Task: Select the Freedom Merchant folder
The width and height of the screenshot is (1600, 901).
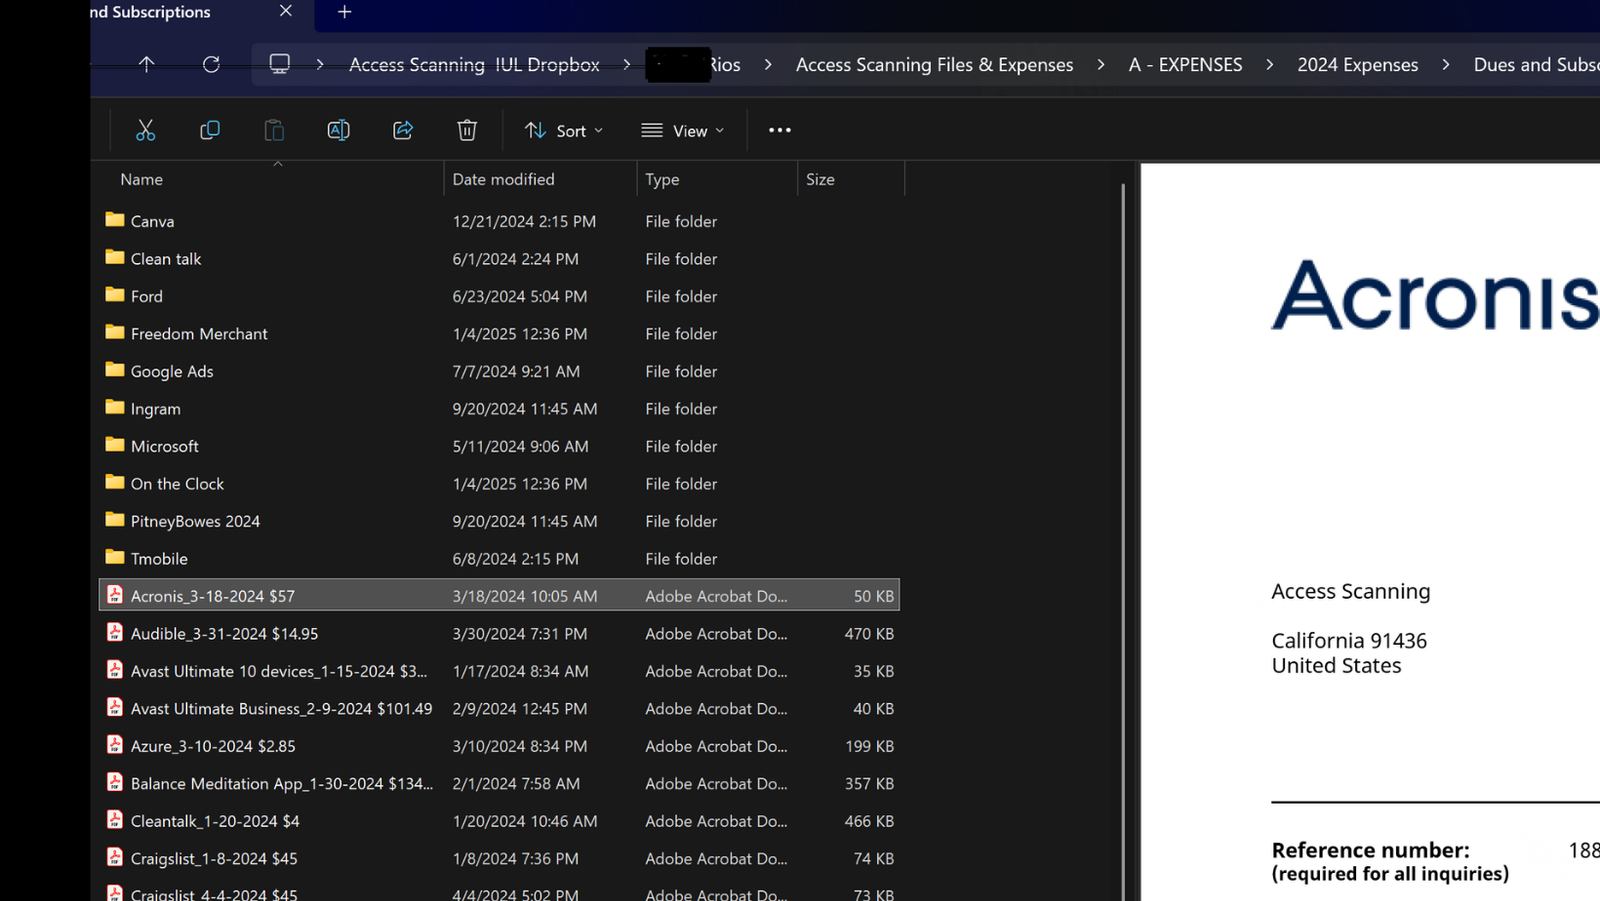Action: 499,334
